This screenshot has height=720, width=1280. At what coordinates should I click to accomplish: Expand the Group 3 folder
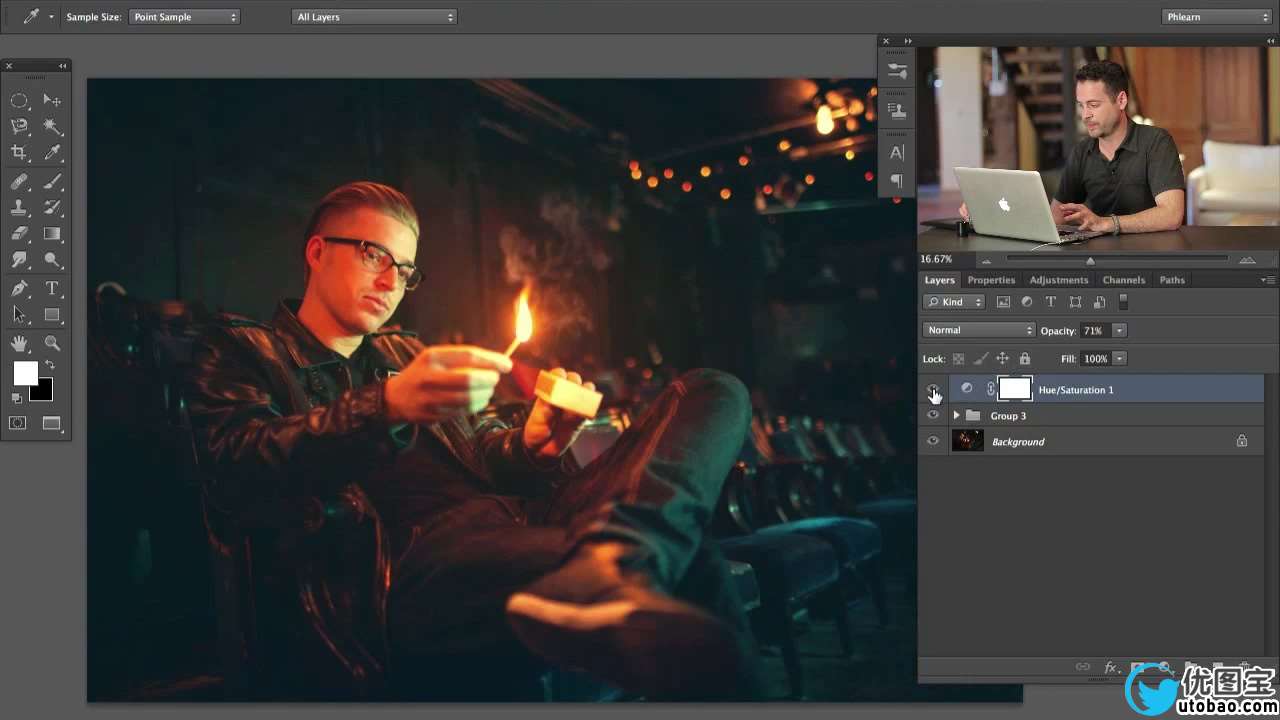pos(956,415)
